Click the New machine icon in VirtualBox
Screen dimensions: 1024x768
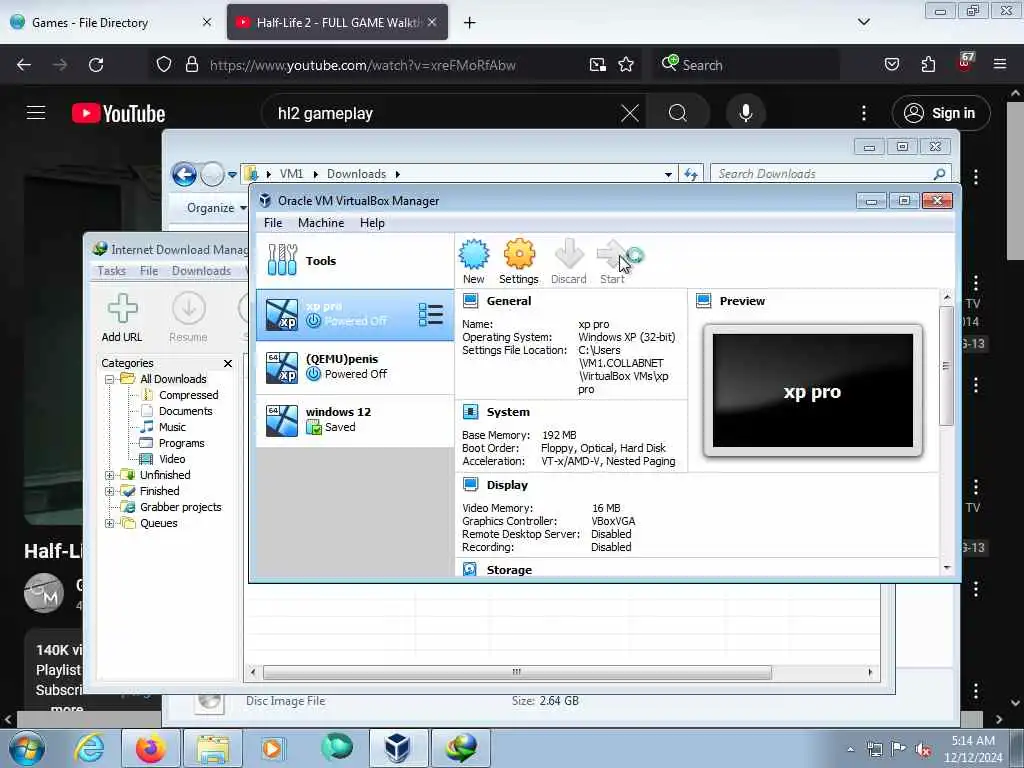pos(473,261)
